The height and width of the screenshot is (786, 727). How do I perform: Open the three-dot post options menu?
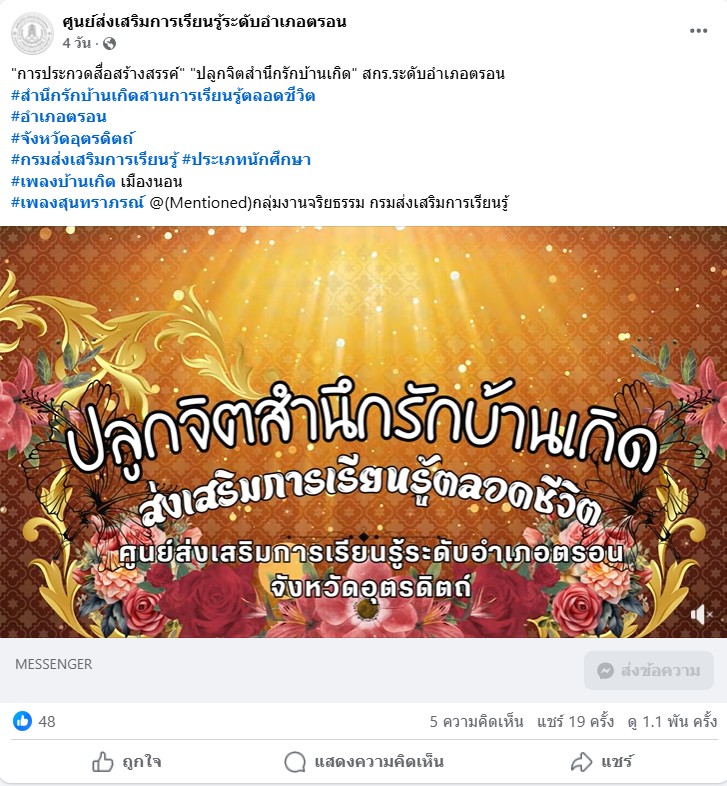[698, 31]
